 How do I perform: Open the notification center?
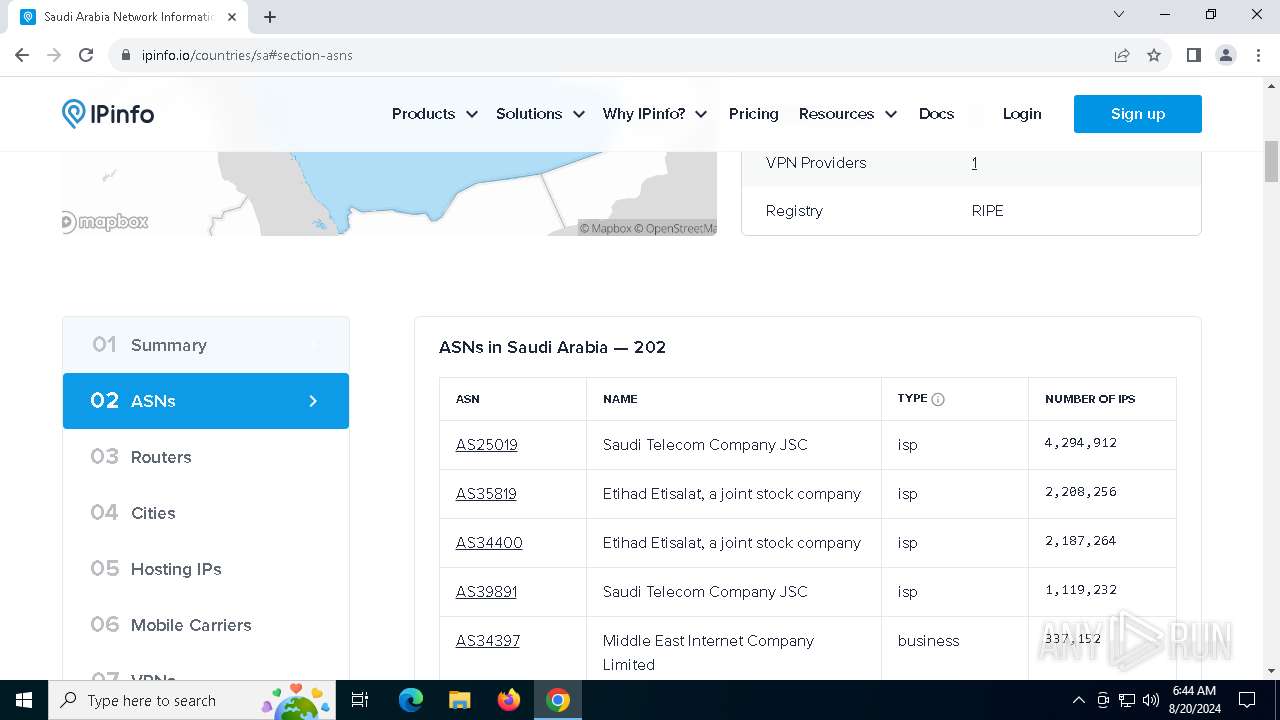(x=1247, y=700)
